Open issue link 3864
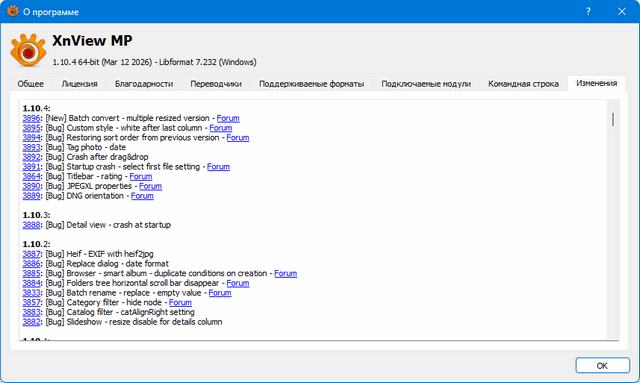 coord(31,176)
